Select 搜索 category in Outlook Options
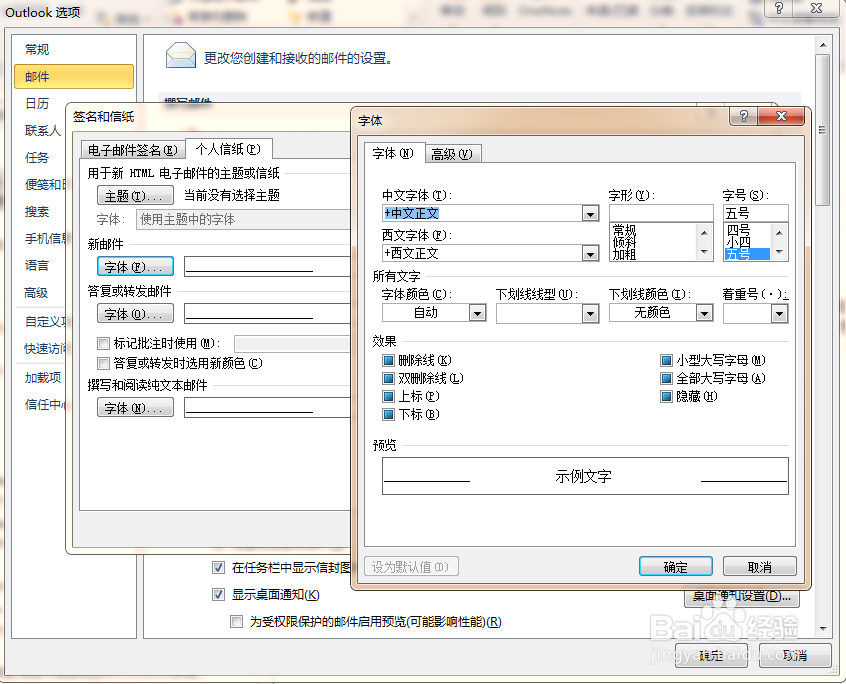 37,211
